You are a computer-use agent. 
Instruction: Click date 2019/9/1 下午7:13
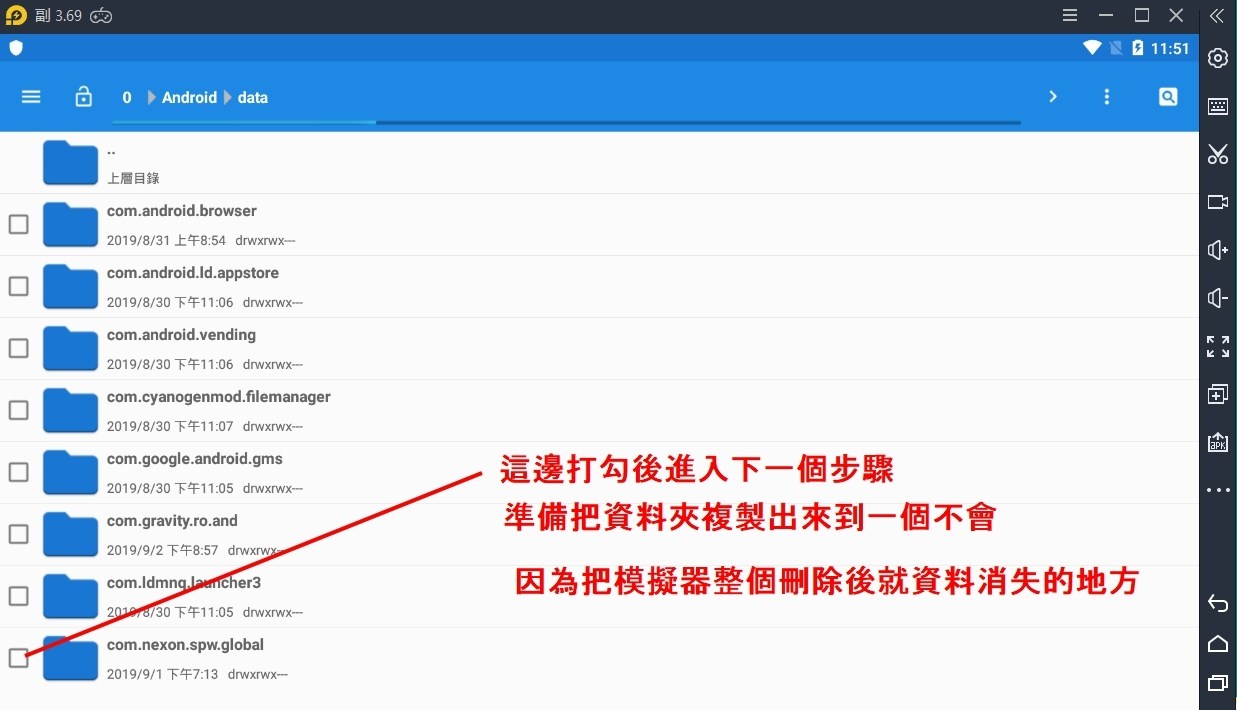(x=162, y=675)
